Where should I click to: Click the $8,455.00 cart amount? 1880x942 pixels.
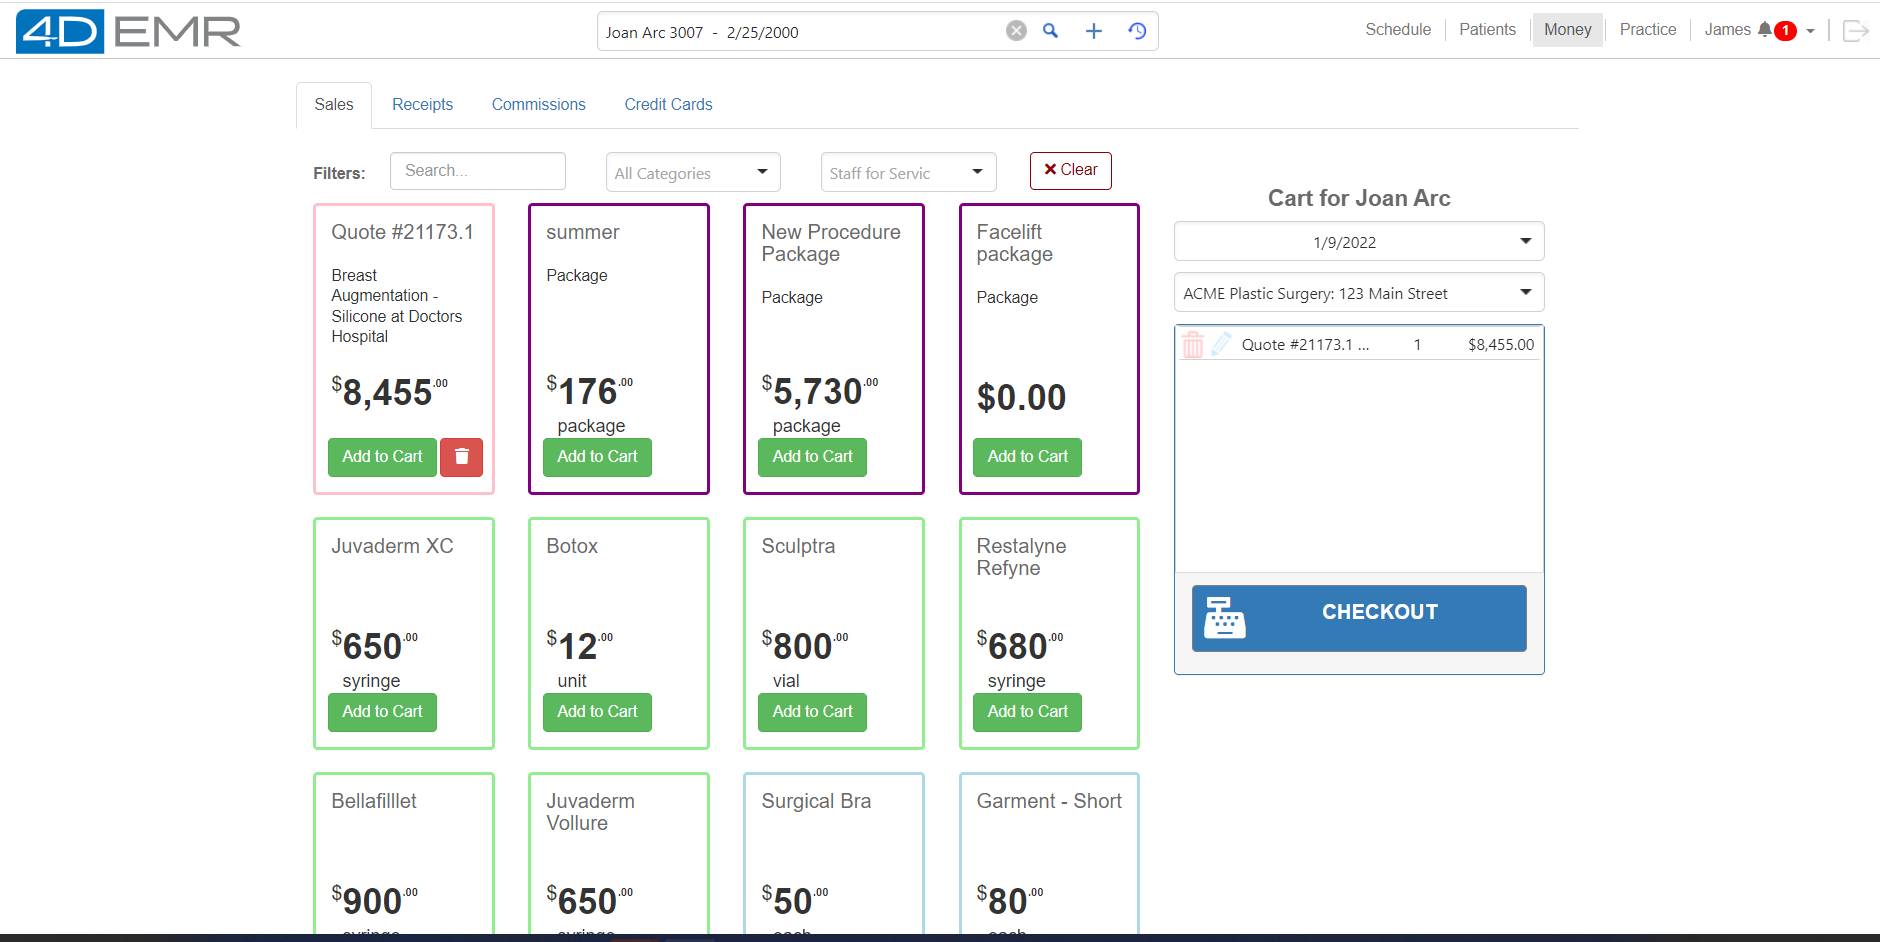(x=1501, y=345)
